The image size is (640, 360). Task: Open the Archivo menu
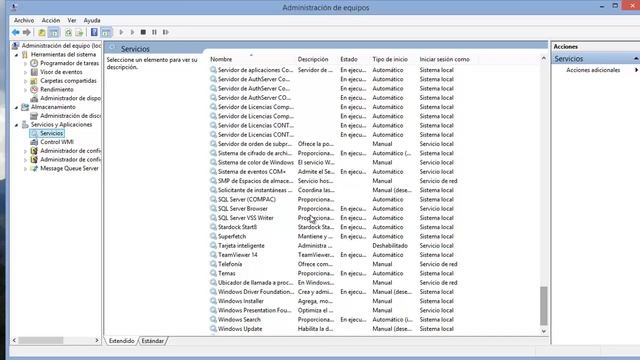pos(24,20)
